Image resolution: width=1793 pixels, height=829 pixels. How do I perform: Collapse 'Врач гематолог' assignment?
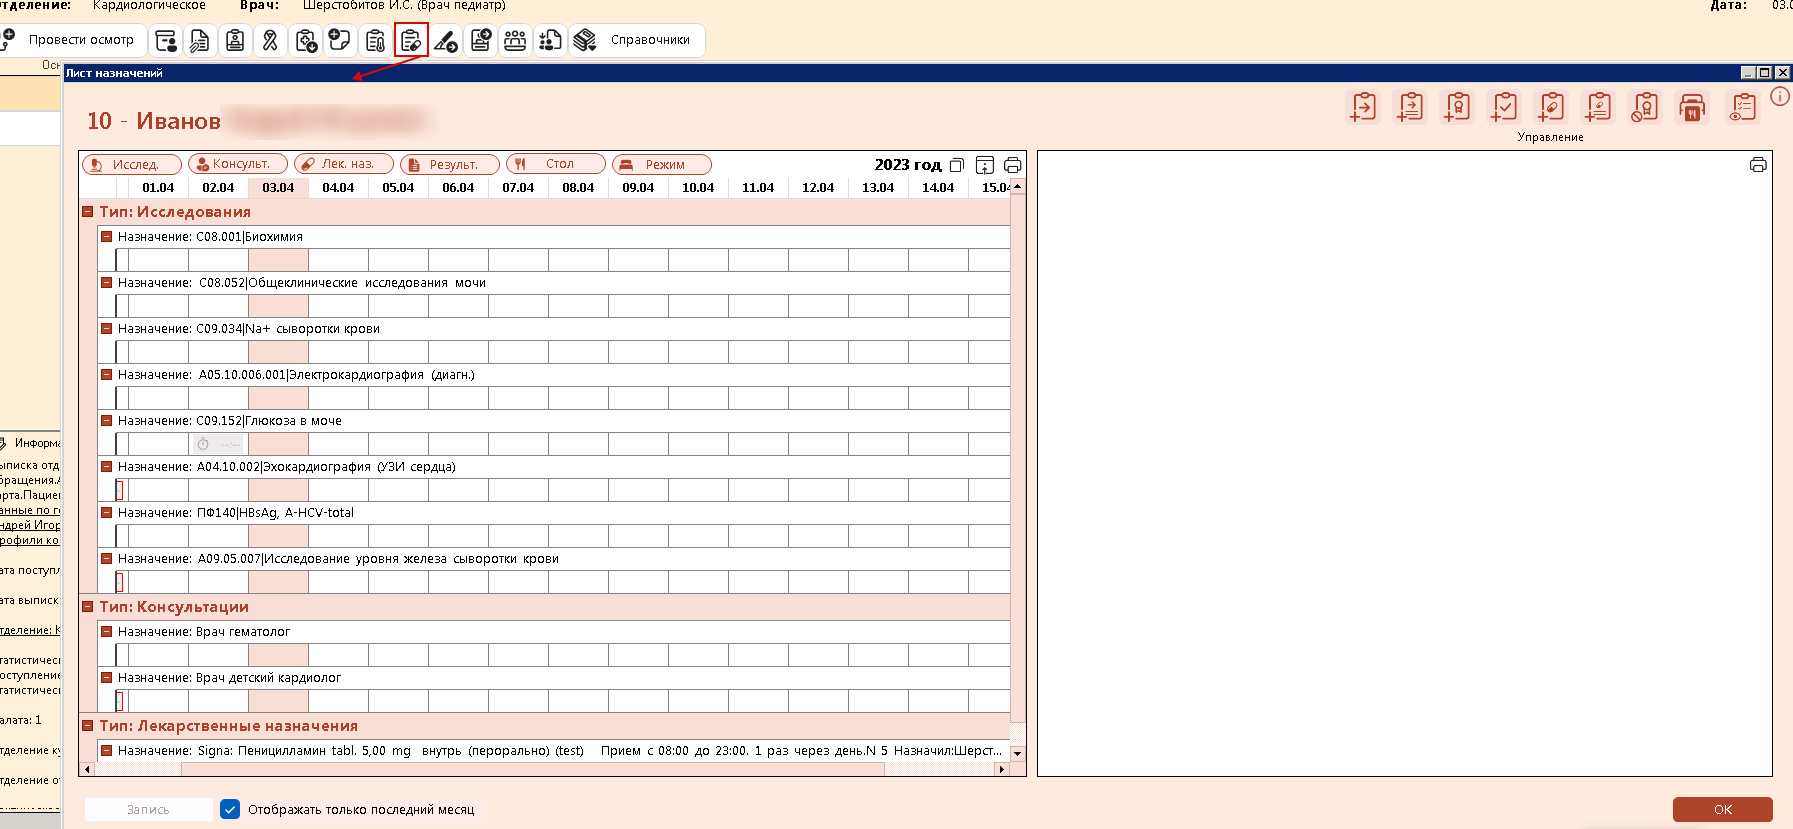(106, 632)
